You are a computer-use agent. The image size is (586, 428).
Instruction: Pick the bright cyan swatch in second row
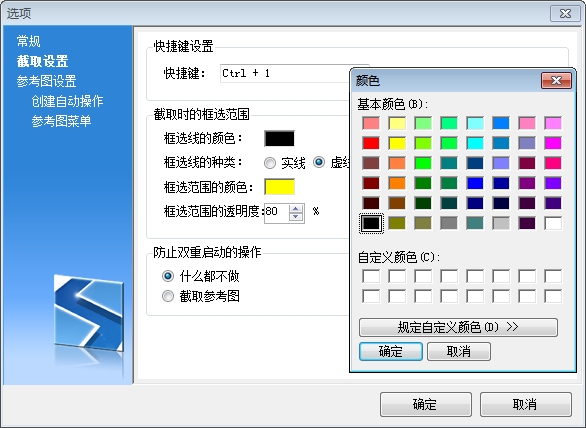475,143
